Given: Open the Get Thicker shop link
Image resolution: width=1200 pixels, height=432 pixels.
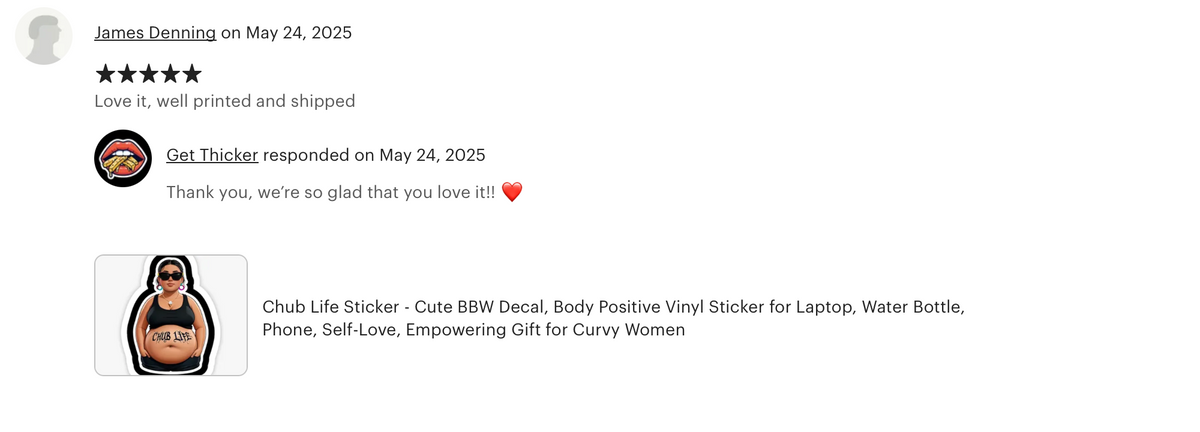Looking at the screenshot, I should [x=212, y=155].
